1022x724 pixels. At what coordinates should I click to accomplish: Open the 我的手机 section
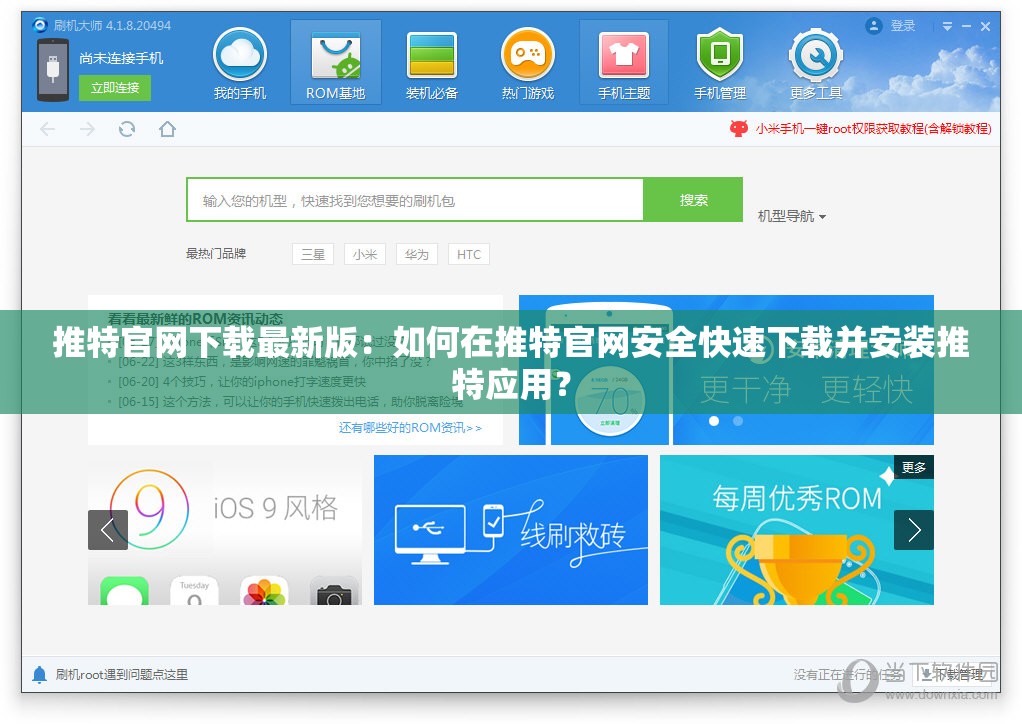(239, 62)
